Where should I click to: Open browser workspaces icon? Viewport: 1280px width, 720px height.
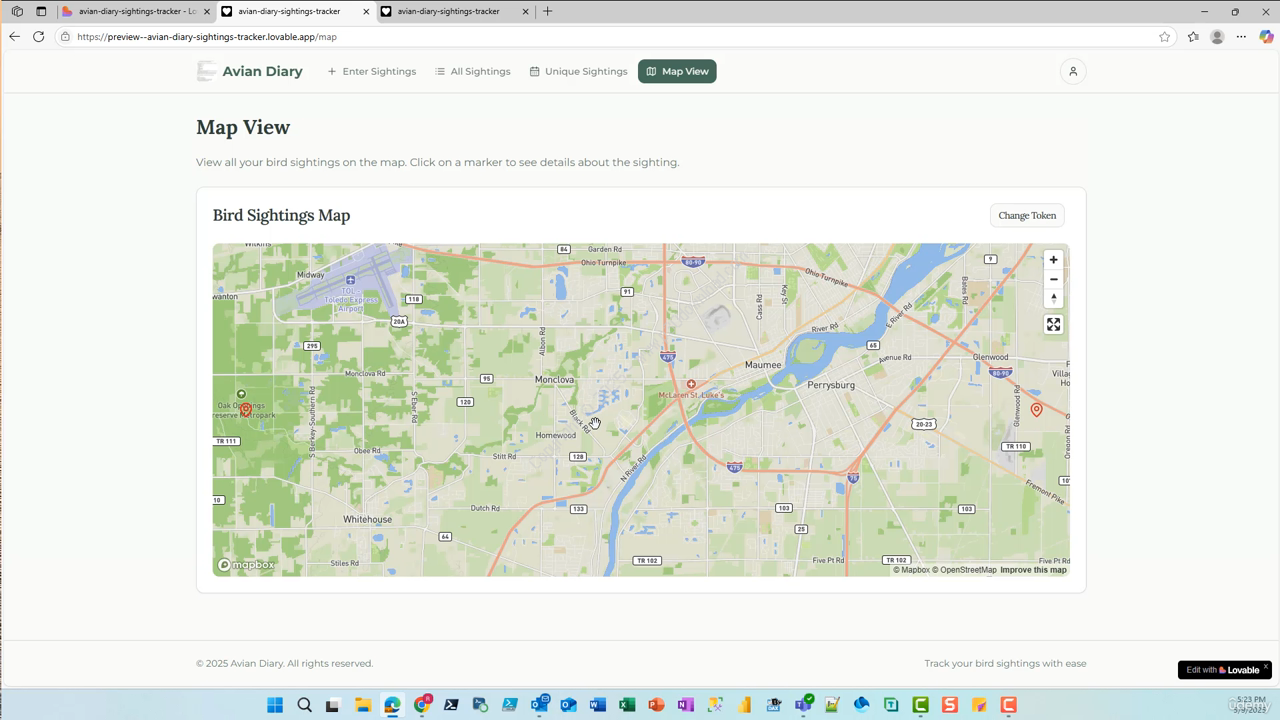[x=17, y=11]
